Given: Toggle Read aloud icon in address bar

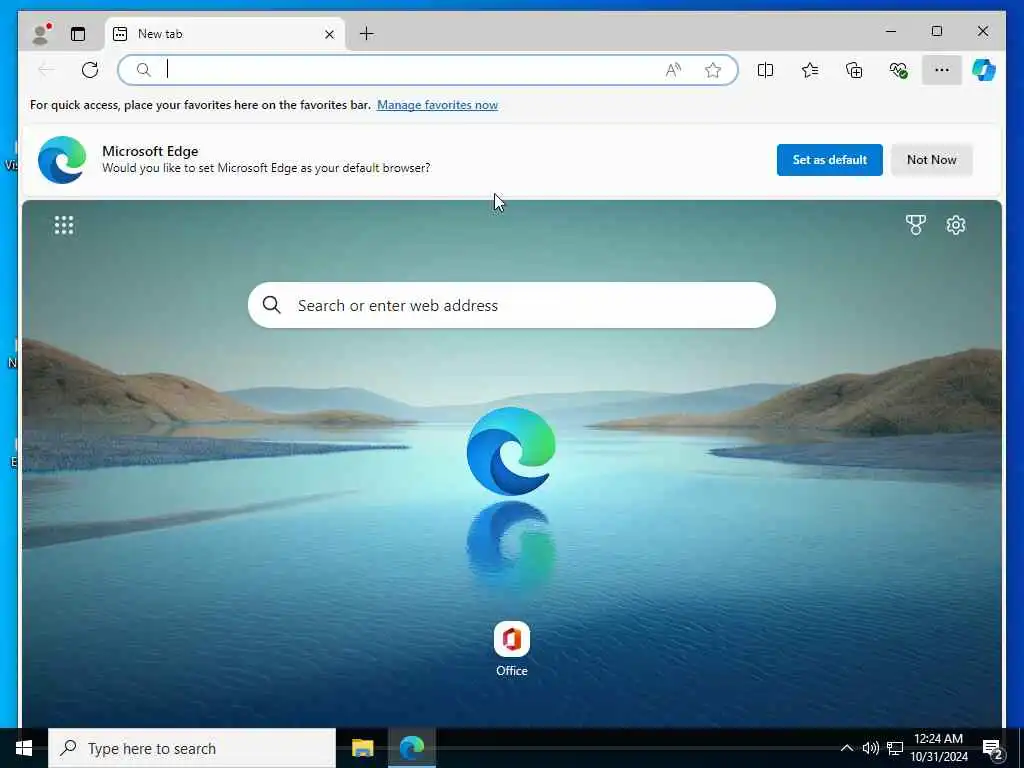Looking at the screenshot, I should pyautogui.click(x=673, y=70).
